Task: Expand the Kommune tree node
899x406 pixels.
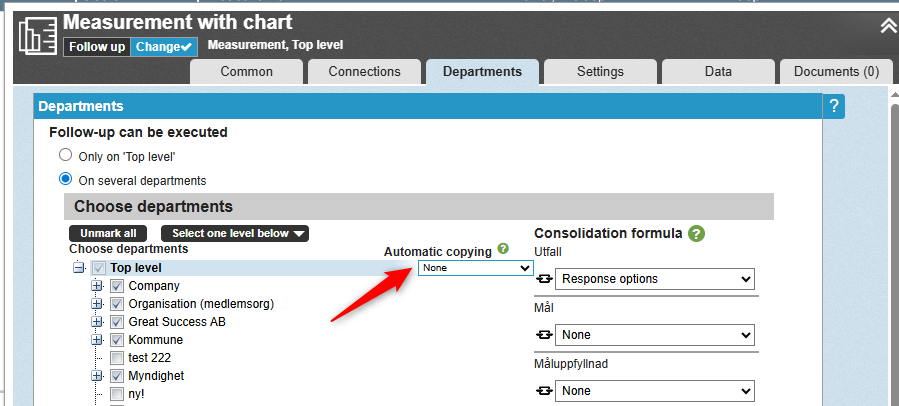Action: (x=97, y=340)
